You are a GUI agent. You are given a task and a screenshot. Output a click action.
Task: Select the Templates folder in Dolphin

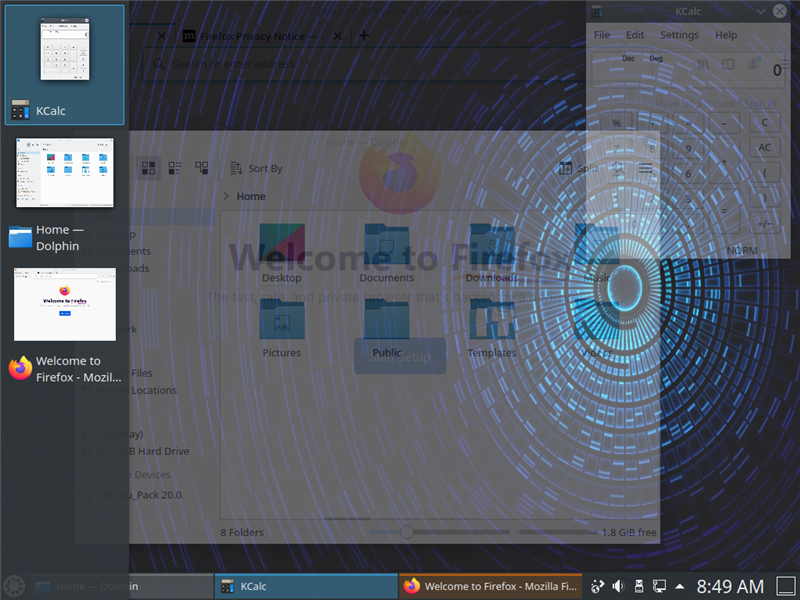coord(492,328)
